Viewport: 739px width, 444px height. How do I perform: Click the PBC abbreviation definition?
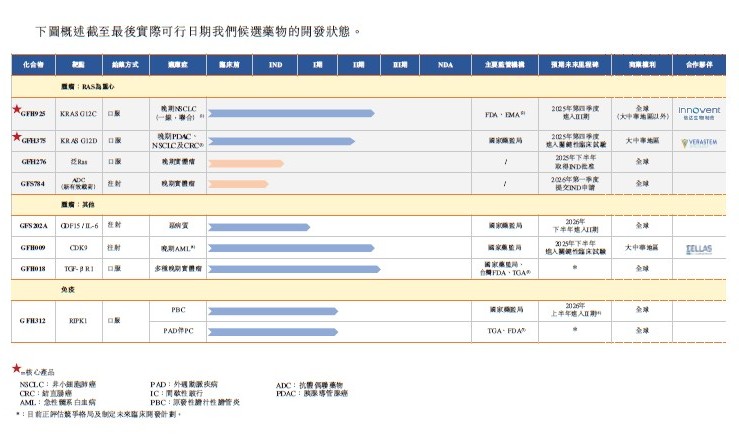pyautogui.click(x=195, y=403)
